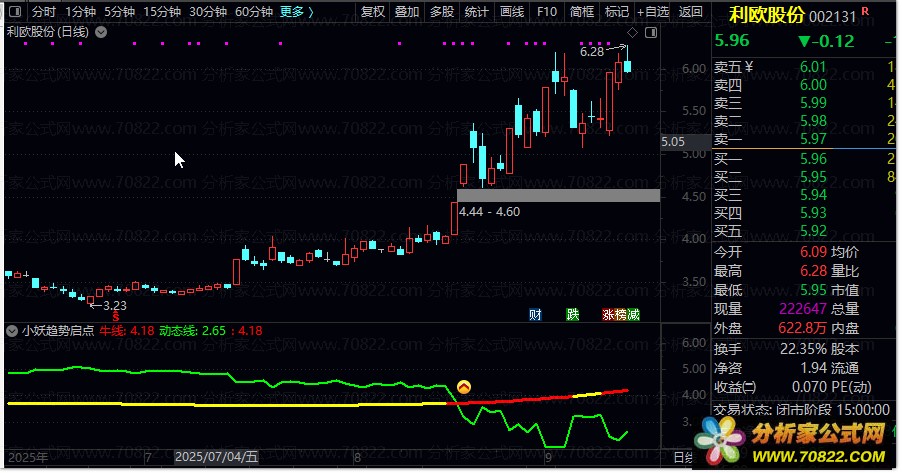The height and width of the screenshot is (473, 902).
Task: Select the 卖二 price 5.98
Action: [813, 121]
